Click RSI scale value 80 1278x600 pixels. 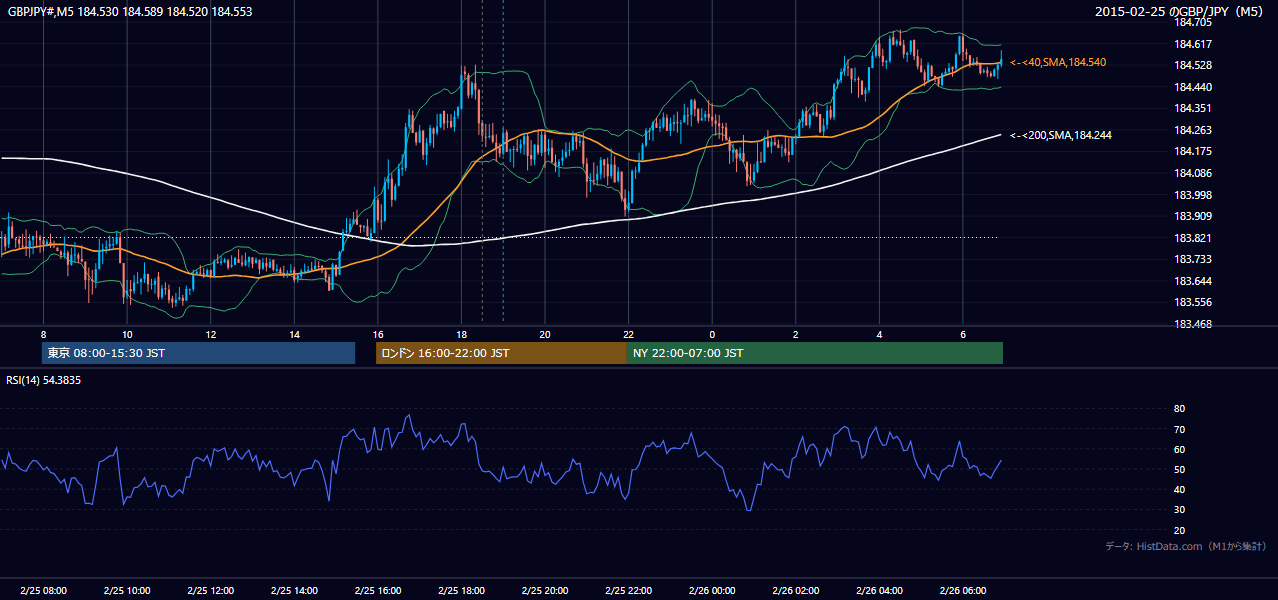coord(1179,409)
